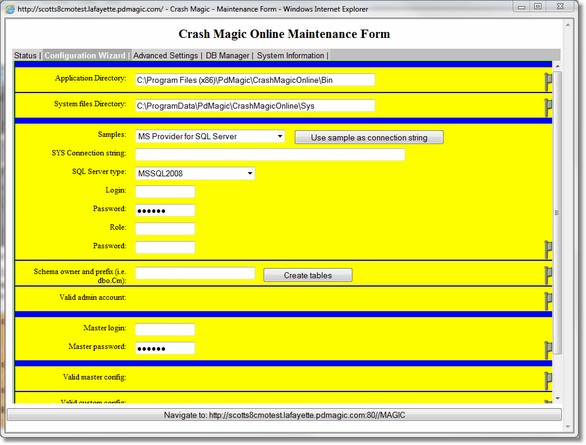Switch to the Status tab
The height and width of the screenshot is (445, 586).
[25, 55]
